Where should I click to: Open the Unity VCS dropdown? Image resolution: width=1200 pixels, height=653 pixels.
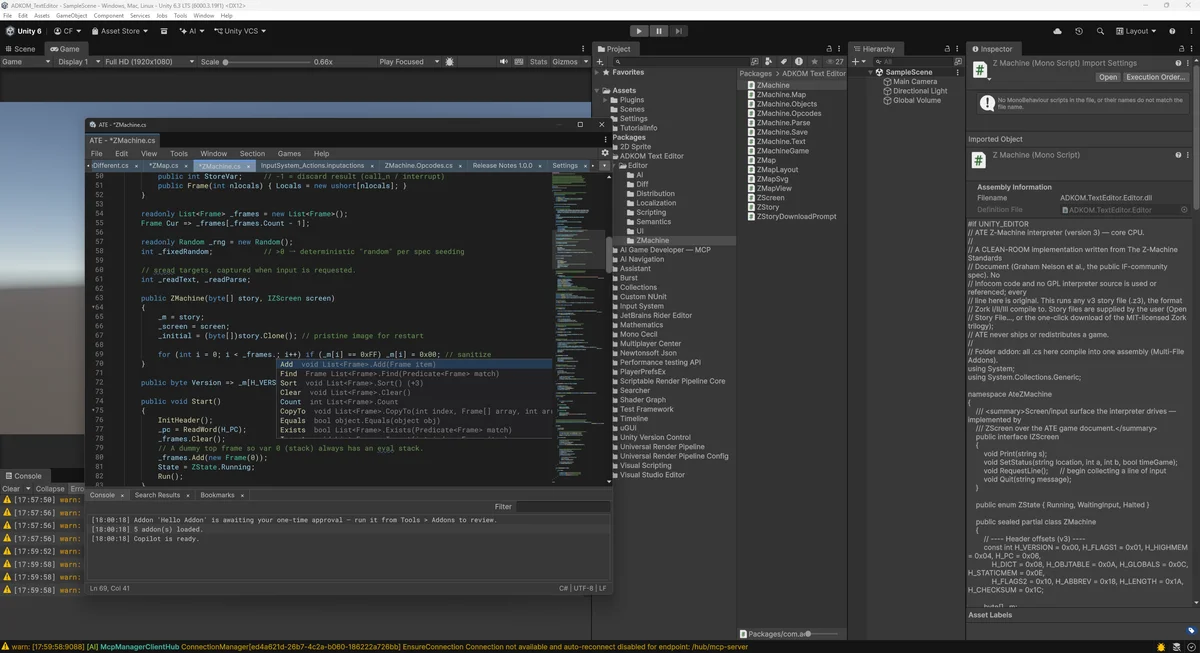tap(240, 31)
